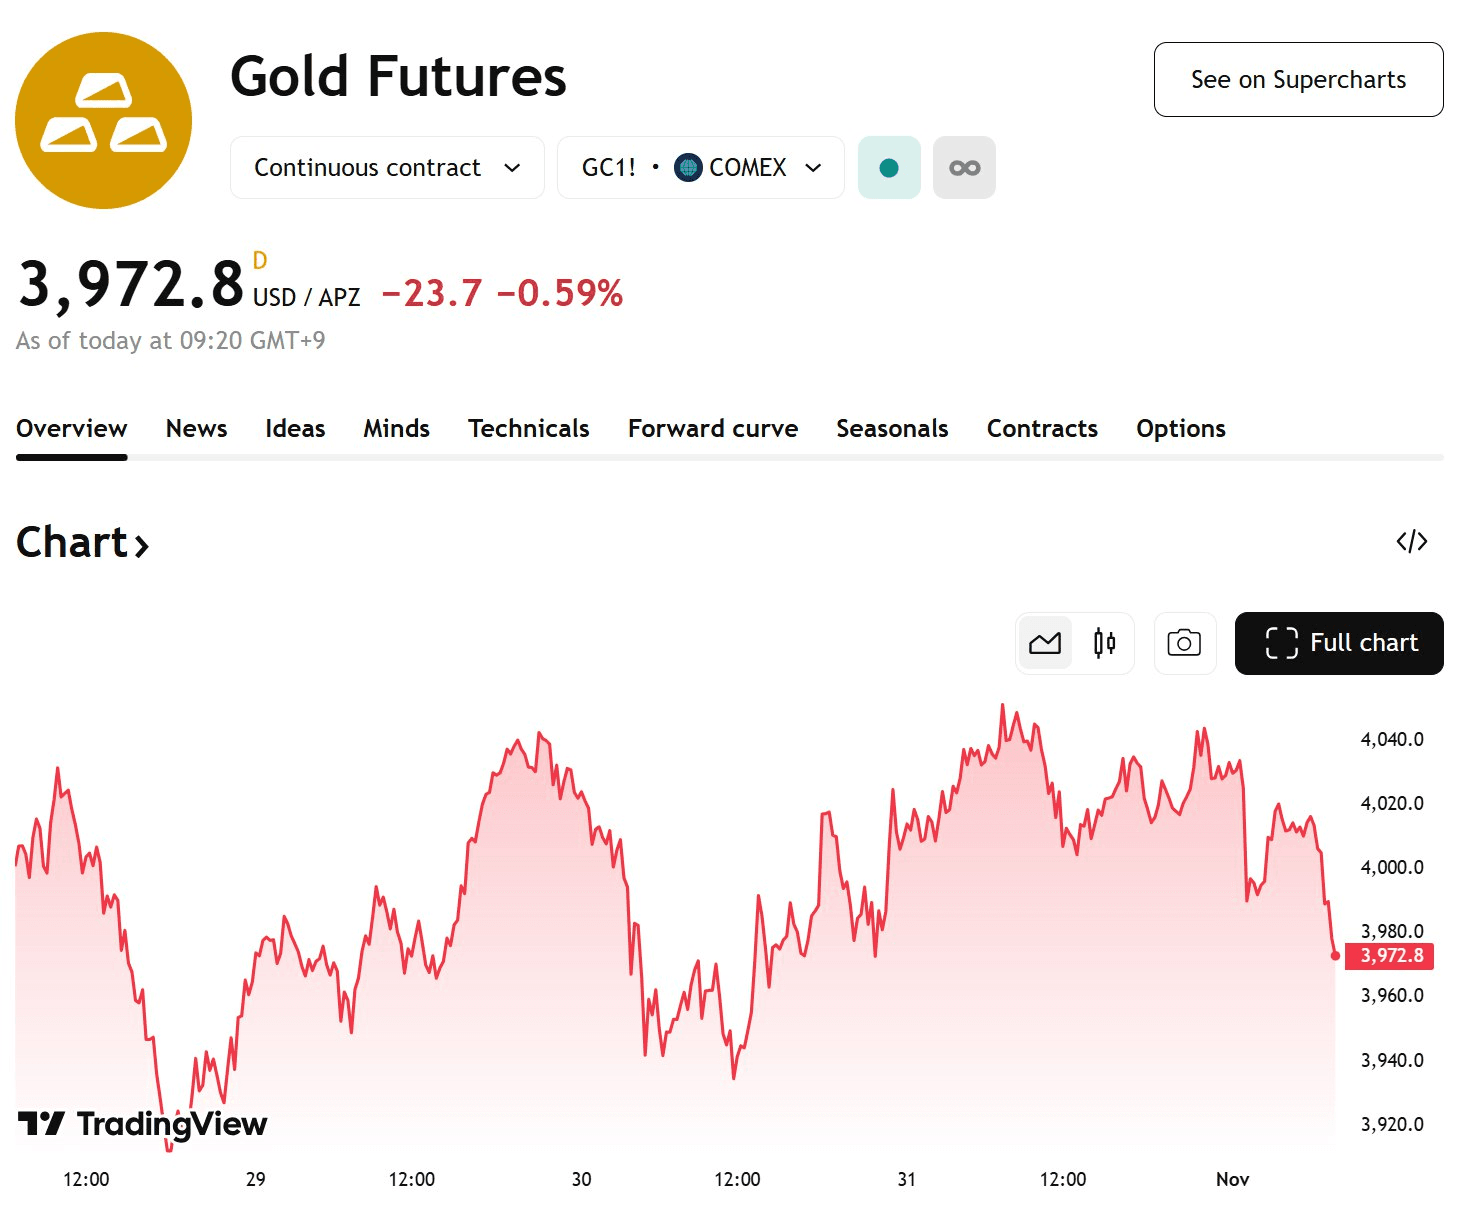Click the infinity continuous contract icon
Image resolution: width=1477 pixels, height=1212 pixels.
[964, 168]
